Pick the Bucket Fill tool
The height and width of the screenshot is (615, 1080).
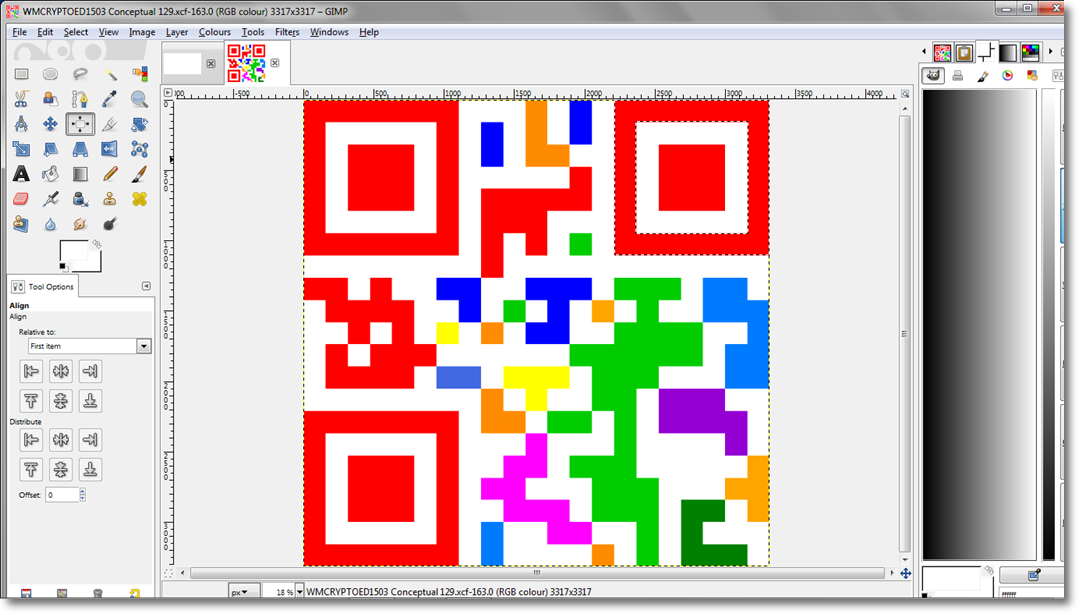50,174
